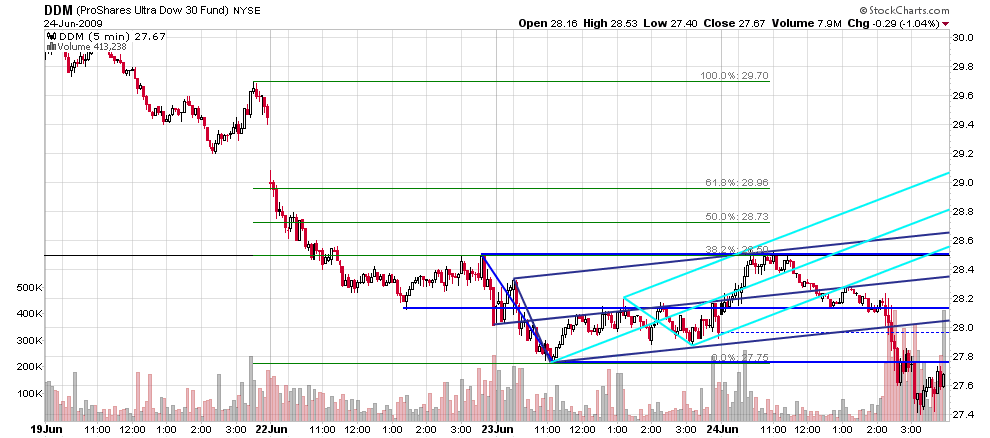Click the DDM ticker symbol title
This screenshot has height=438, width=990.
click(58, 10)
